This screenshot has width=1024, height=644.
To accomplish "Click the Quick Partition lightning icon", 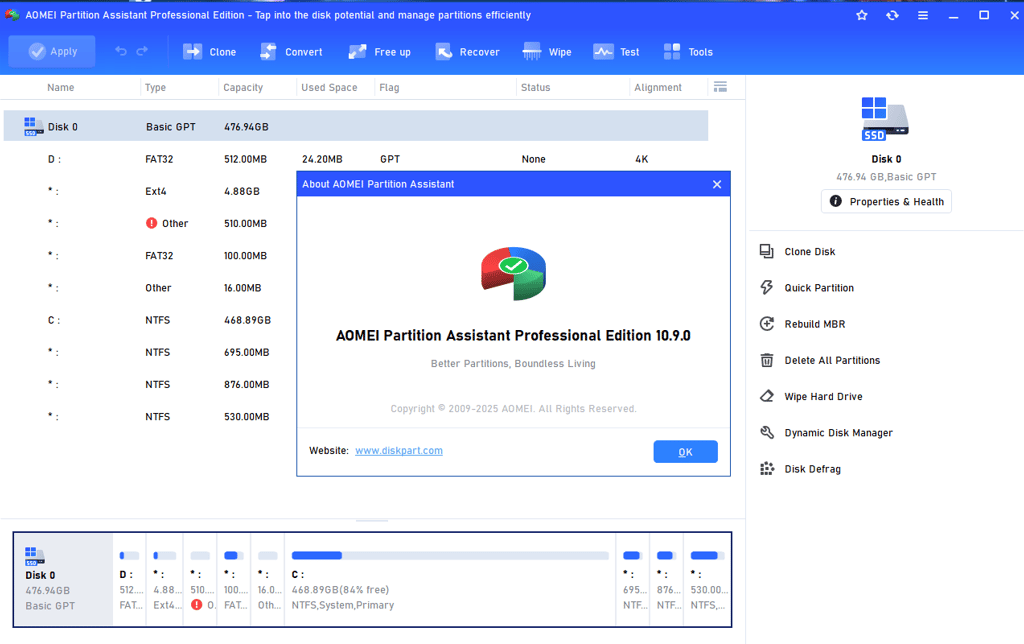I will [x=767, y=287].
